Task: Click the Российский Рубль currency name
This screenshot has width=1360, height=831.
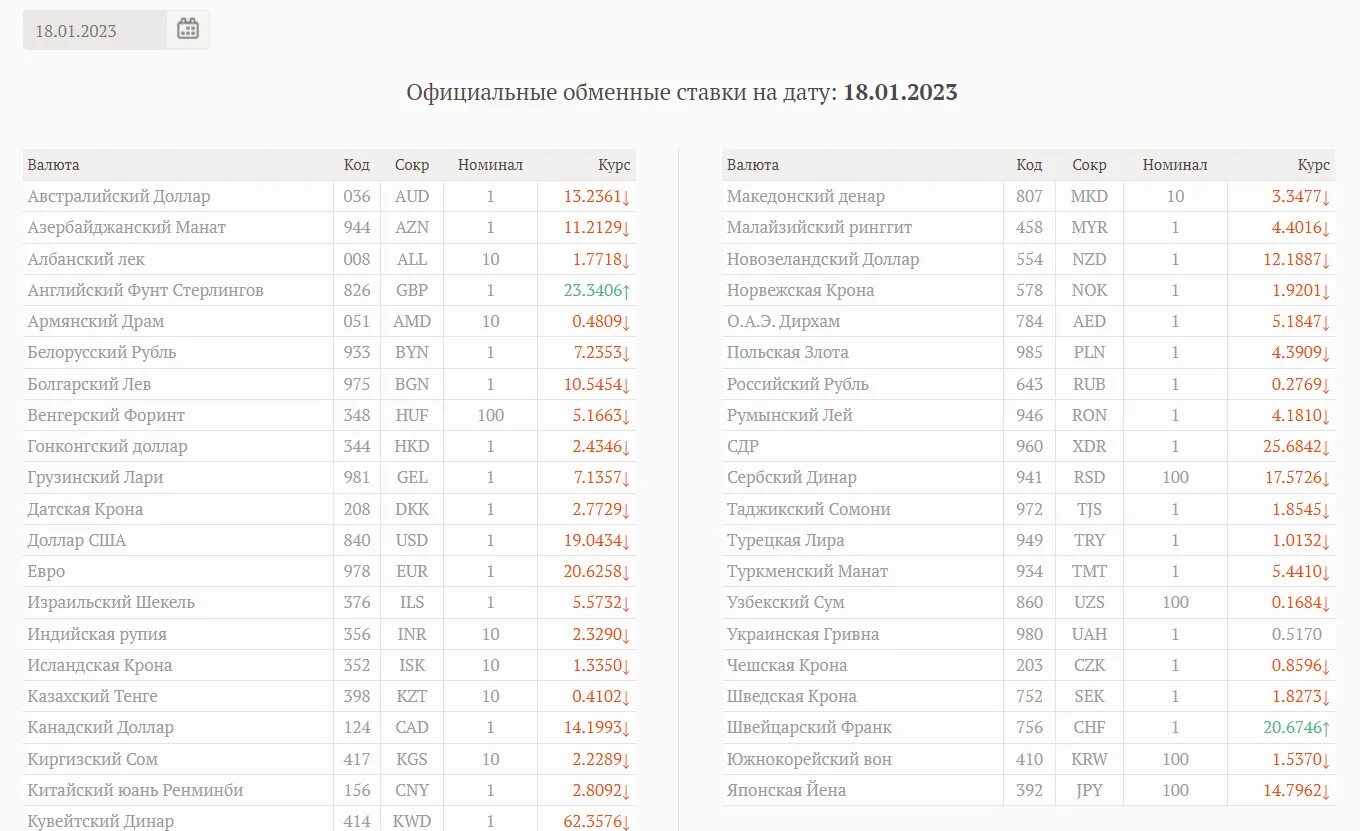Action: tap(797, 384)
